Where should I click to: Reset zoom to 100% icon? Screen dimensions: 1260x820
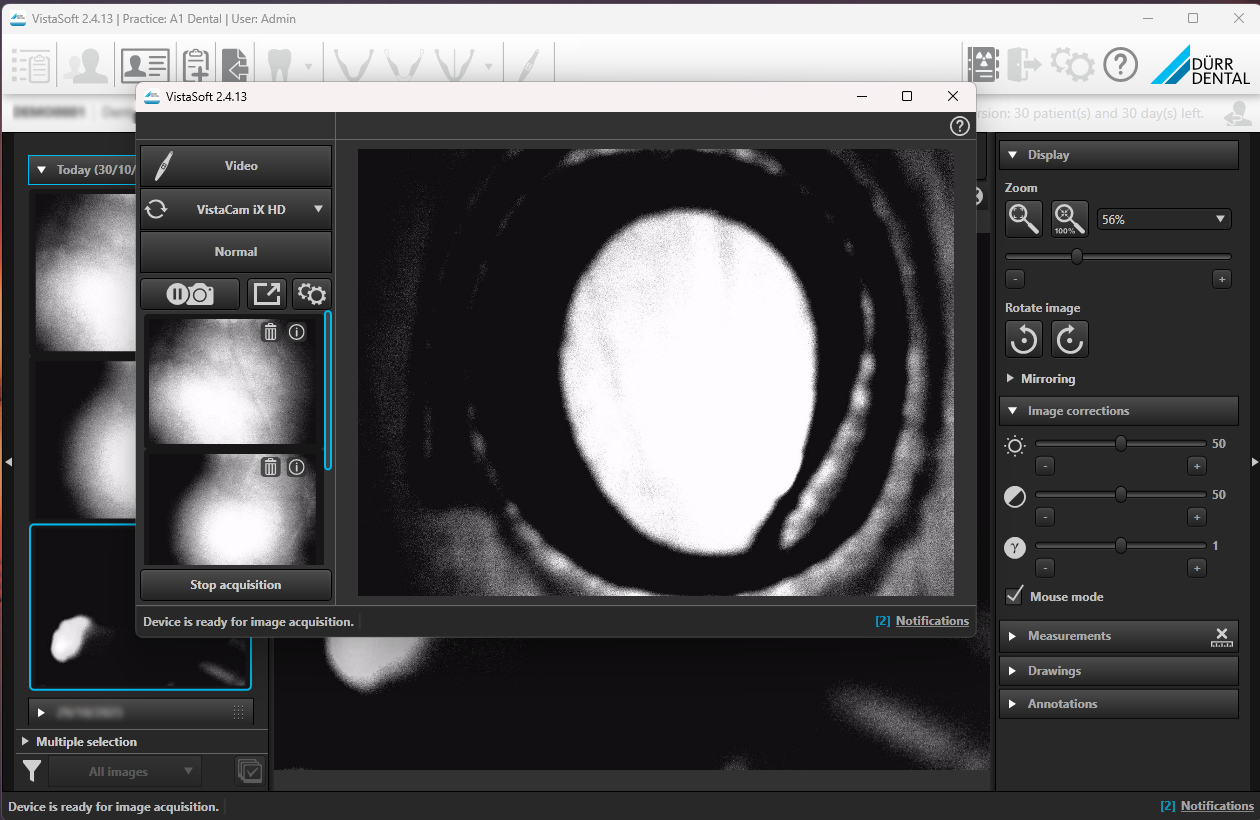[1069, 219]
